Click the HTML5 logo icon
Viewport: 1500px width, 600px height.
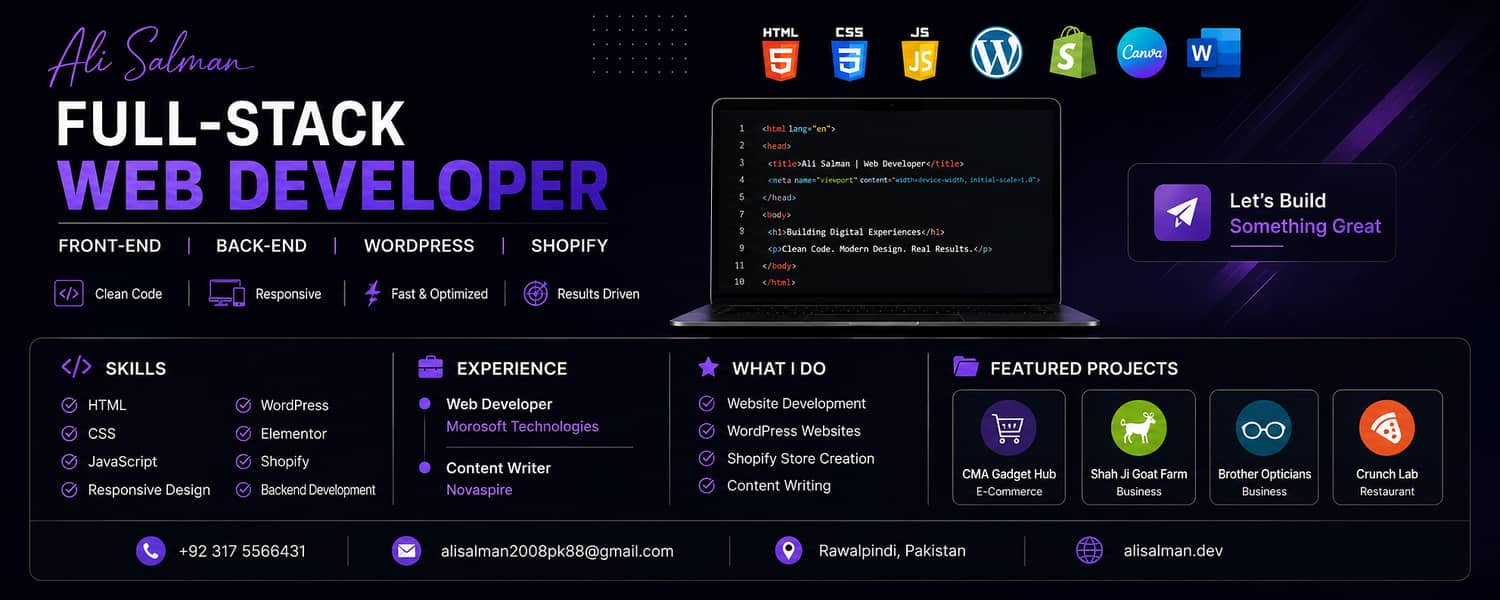(780, 54)
